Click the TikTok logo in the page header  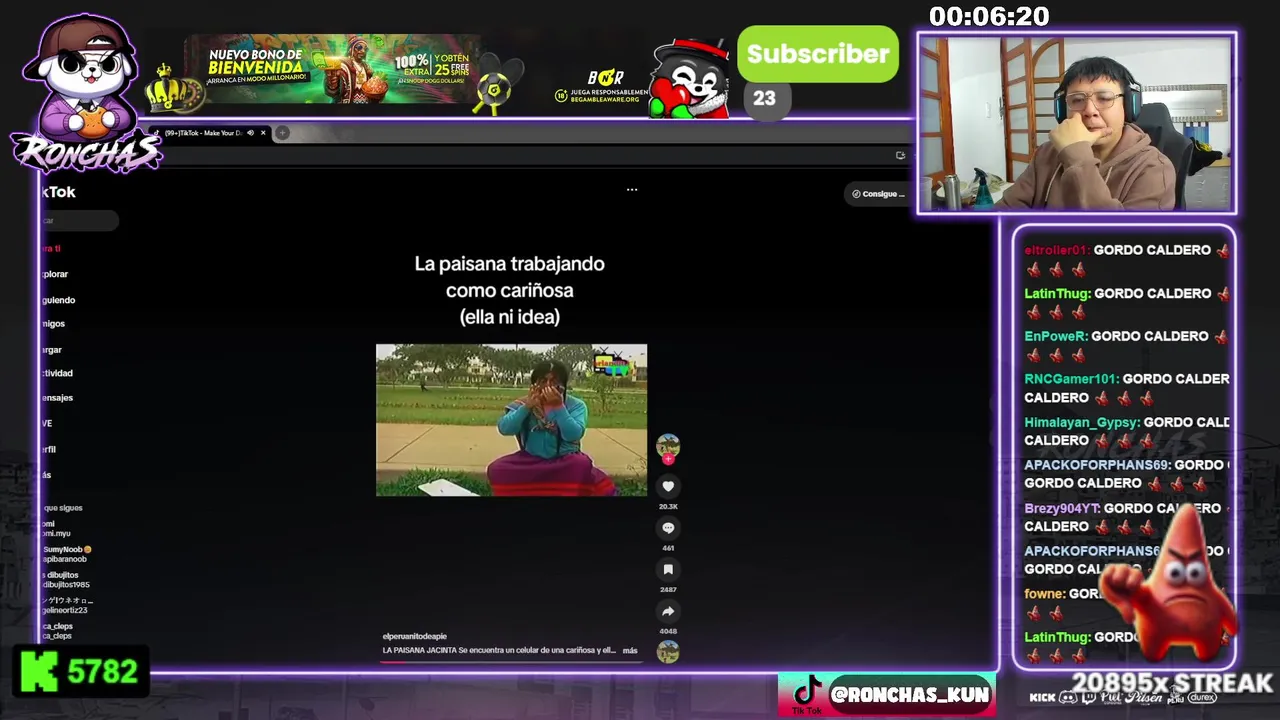pyautogui.click(x=58, y=192)
